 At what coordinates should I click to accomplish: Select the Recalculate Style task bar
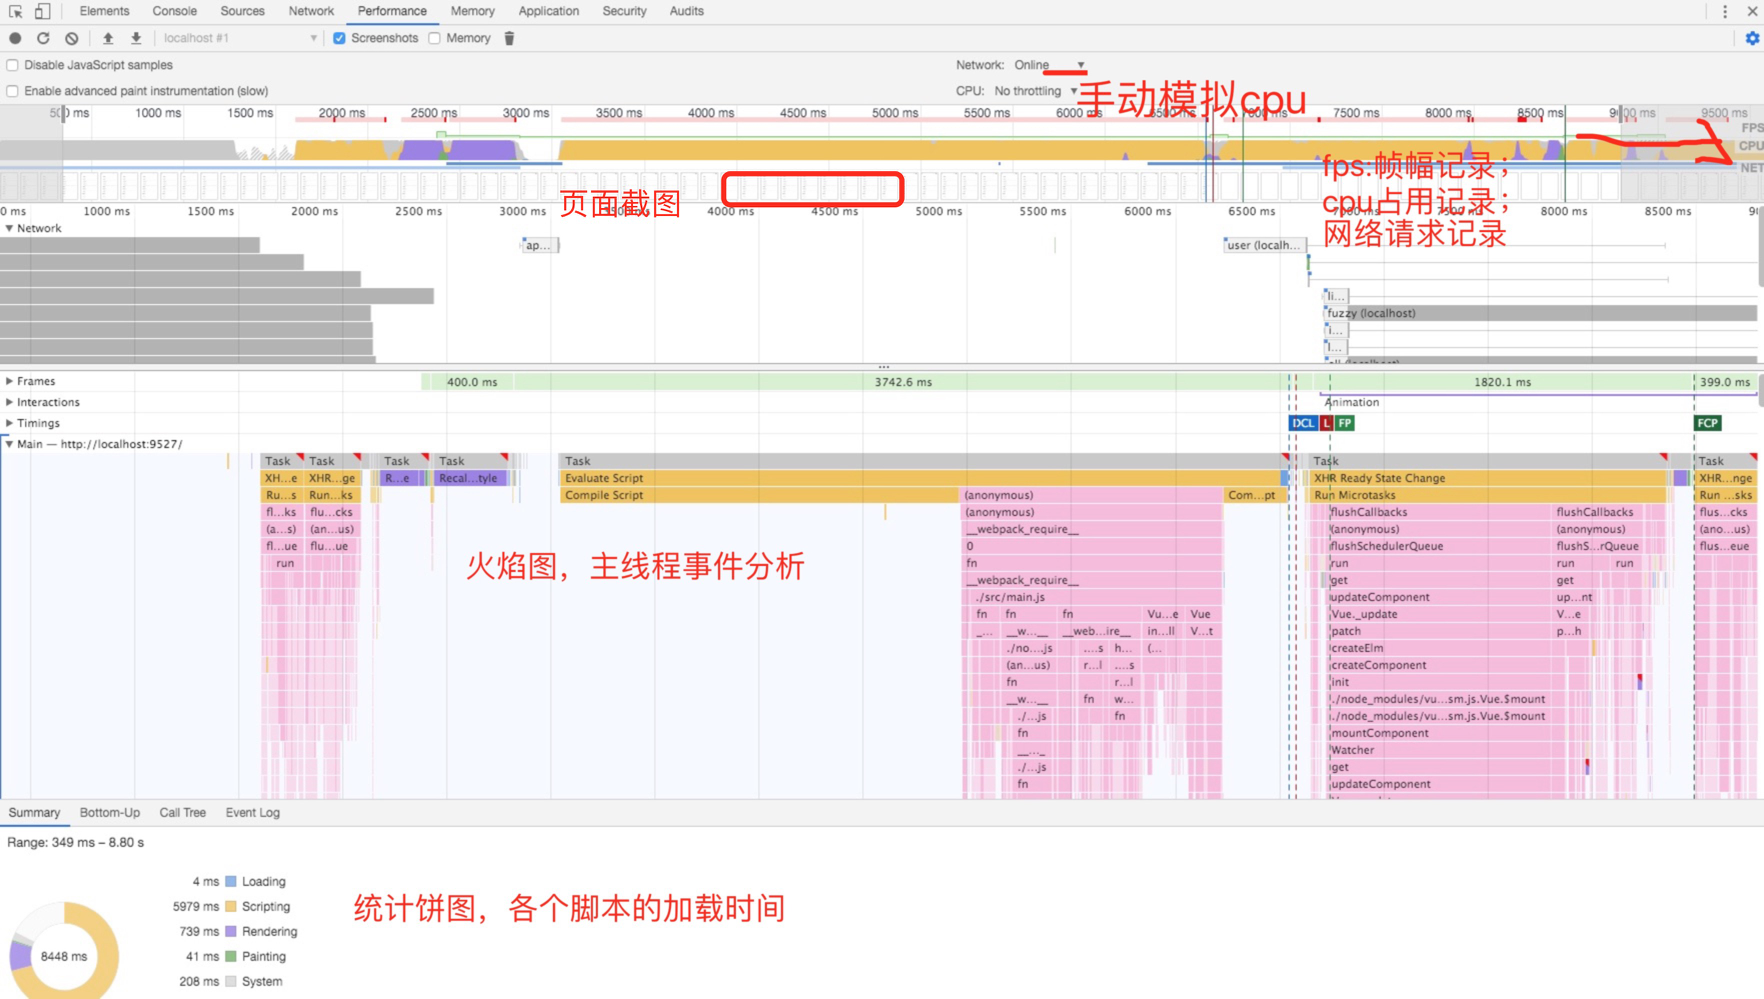tap(471, 478)
